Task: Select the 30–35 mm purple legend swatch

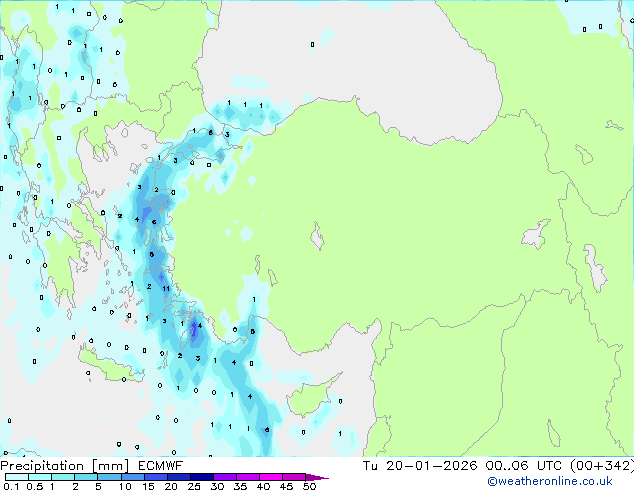Action: point(224,477)
